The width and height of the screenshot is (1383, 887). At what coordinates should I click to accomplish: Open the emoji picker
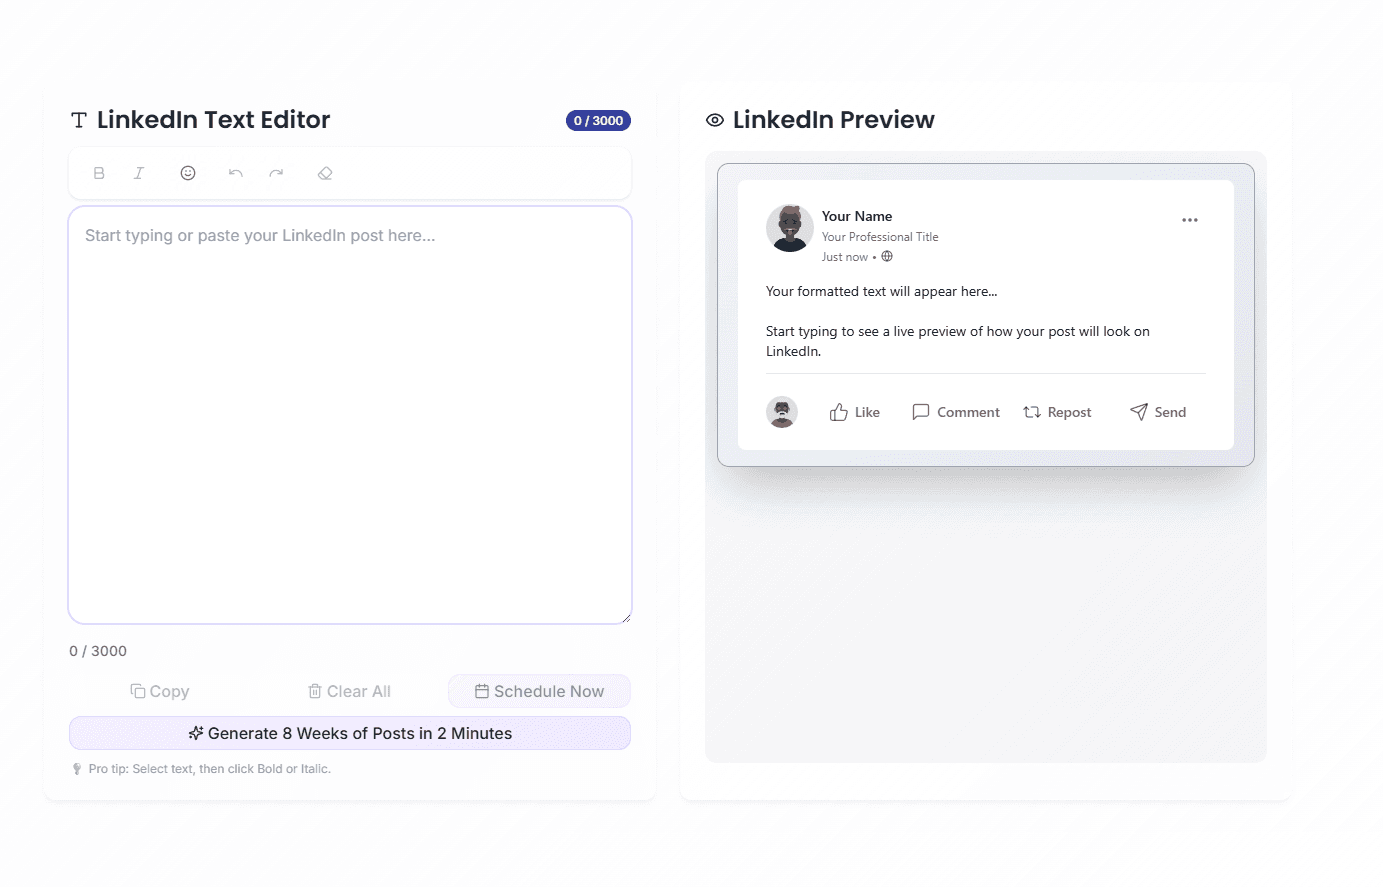[187, 172]
